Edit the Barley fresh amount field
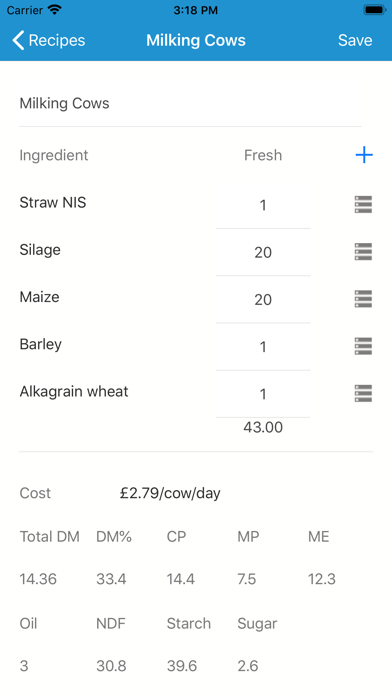Viewport: 392px width, 696px height. (x=263, y=347)
